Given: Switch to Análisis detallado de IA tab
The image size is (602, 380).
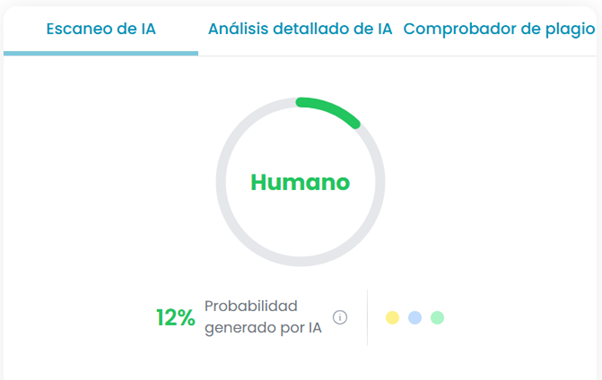Looking at the screenshot, I should [x=300, y=29].
